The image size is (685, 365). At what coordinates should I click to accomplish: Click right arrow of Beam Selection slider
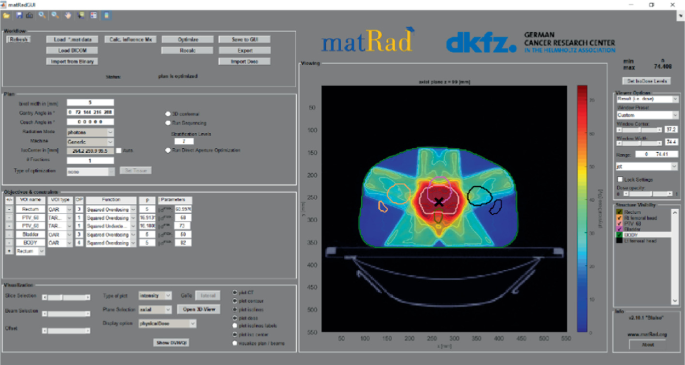pos(88,314)
